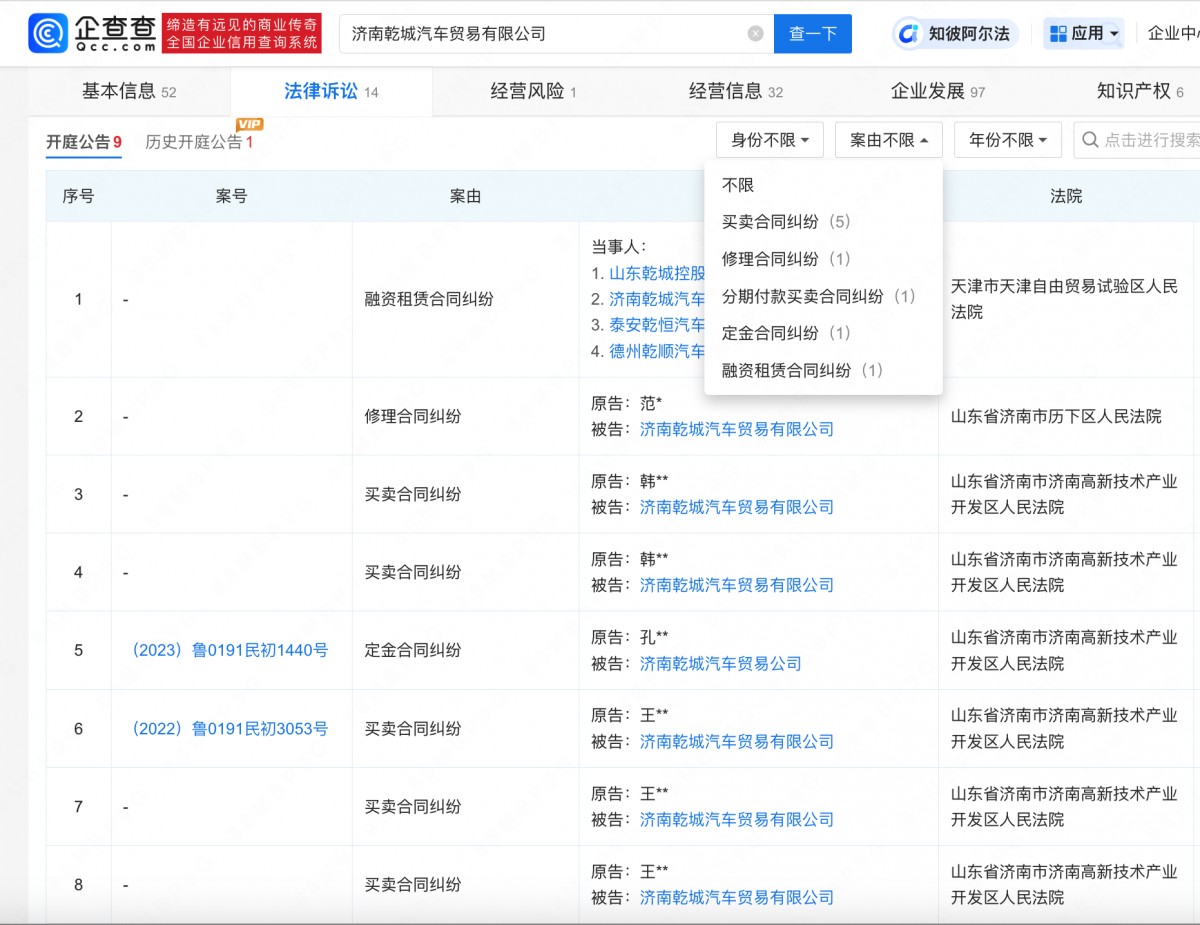Collapse the 案由不限 dropdown

[x=888, y=140]
